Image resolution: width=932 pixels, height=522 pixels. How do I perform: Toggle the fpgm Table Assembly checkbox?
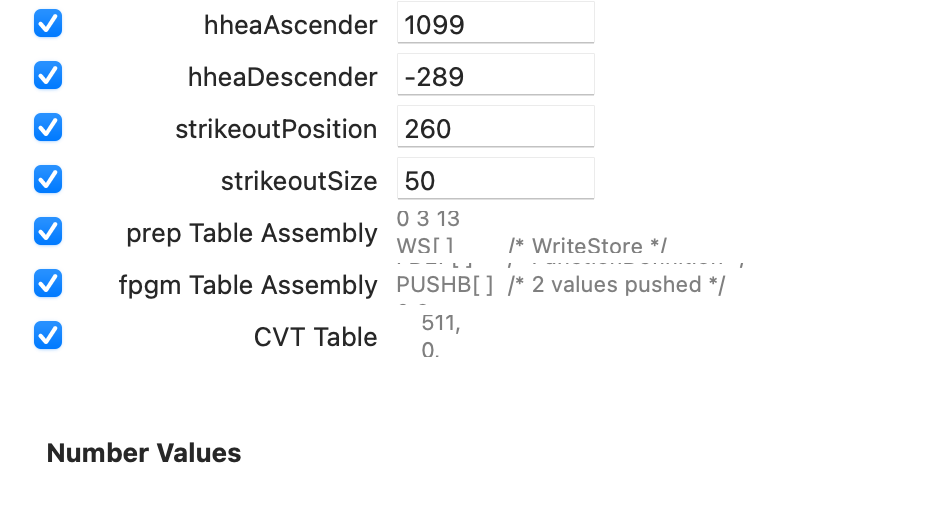[48, 283]
